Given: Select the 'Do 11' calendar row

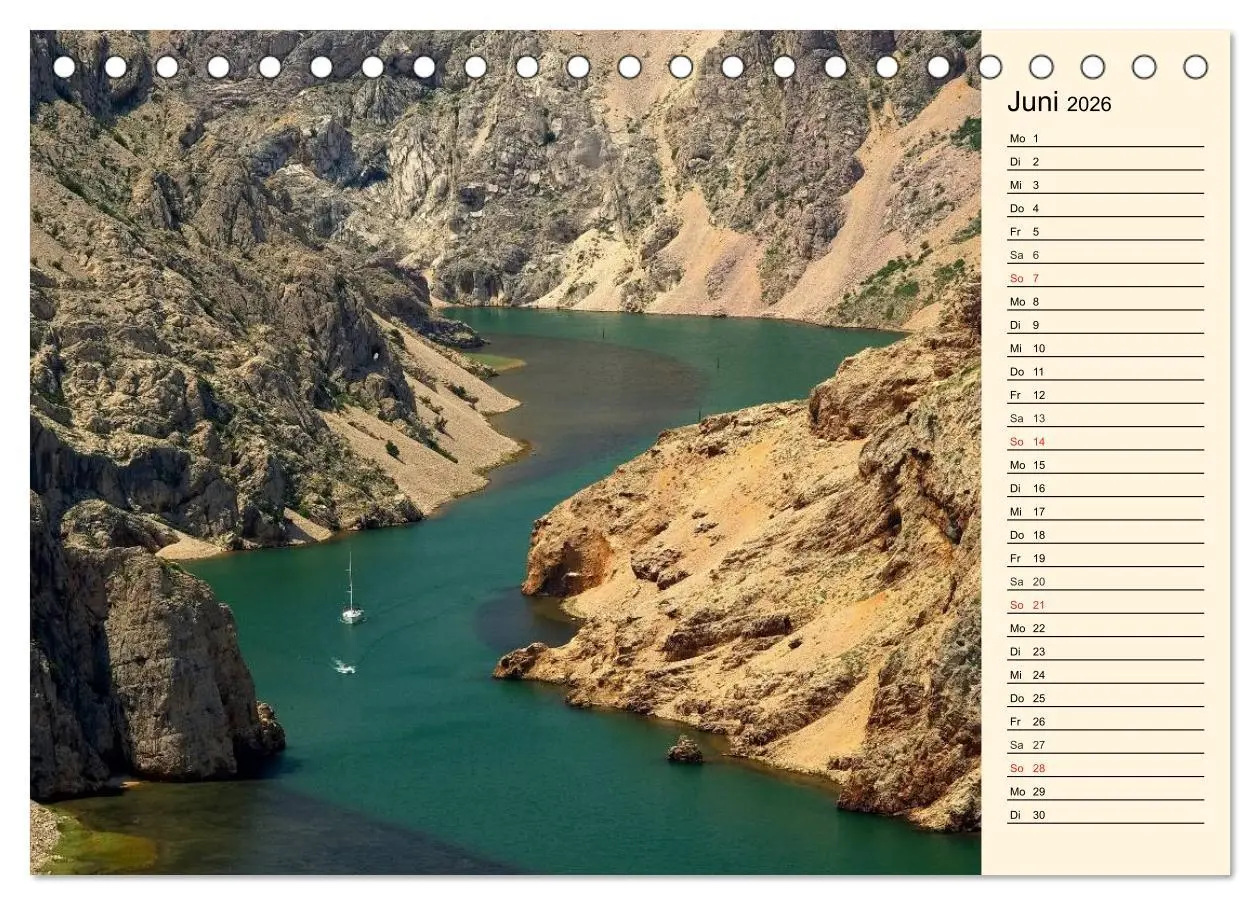Looking at the screenshot, I should [x=1105, y=372].
